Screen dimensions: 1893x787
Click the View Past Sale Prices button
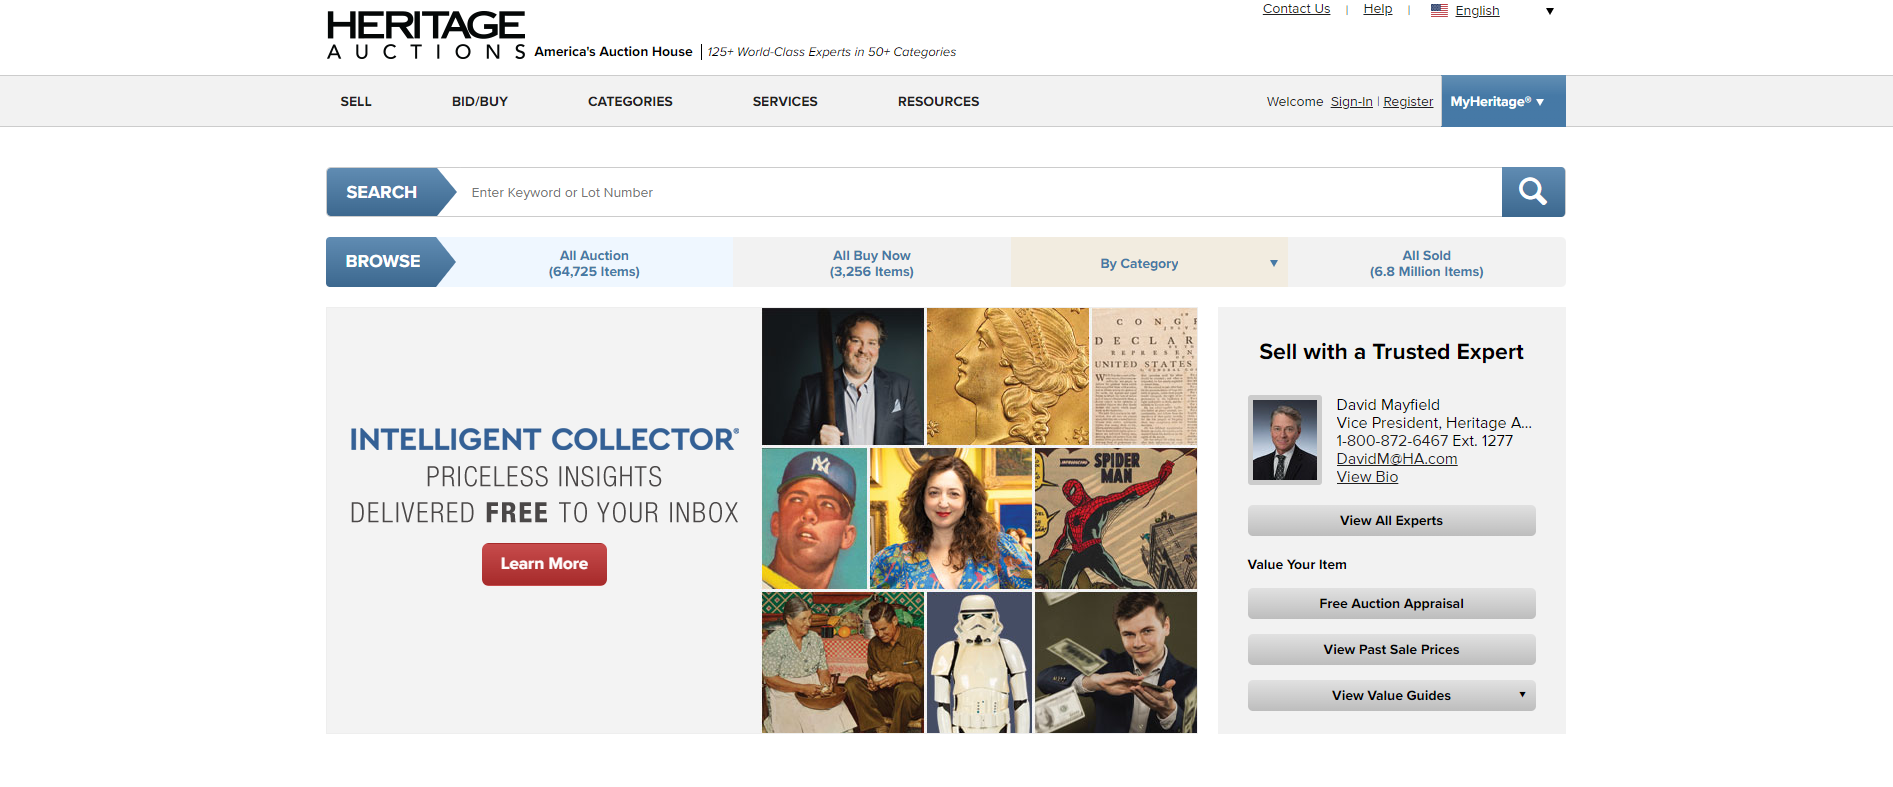point(1391,649)
